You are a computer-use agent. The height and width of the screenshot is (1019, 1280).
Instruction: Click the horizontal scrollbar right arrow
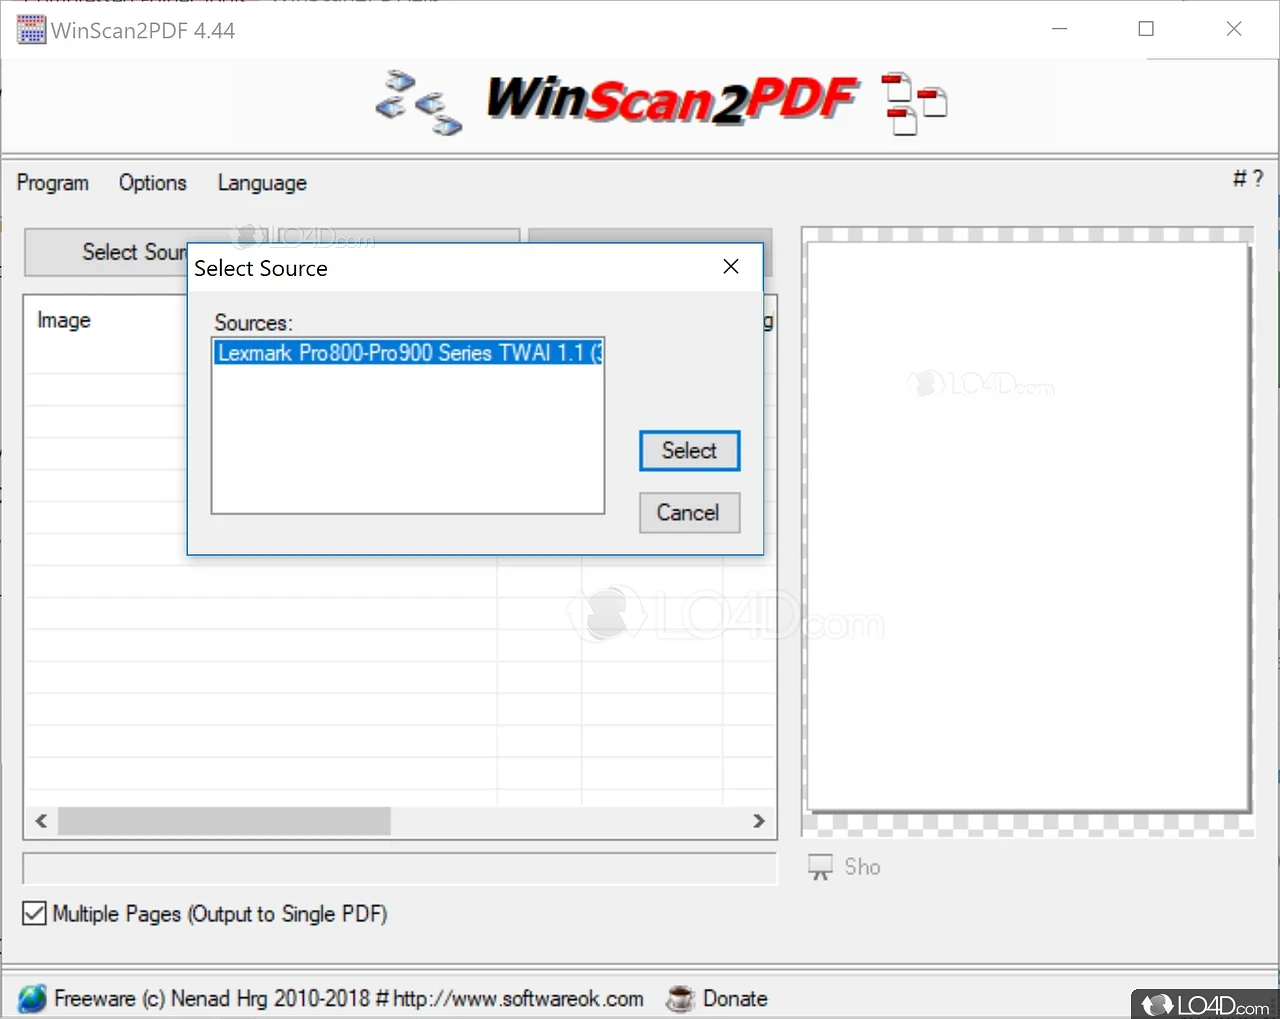tap(759, 821)
